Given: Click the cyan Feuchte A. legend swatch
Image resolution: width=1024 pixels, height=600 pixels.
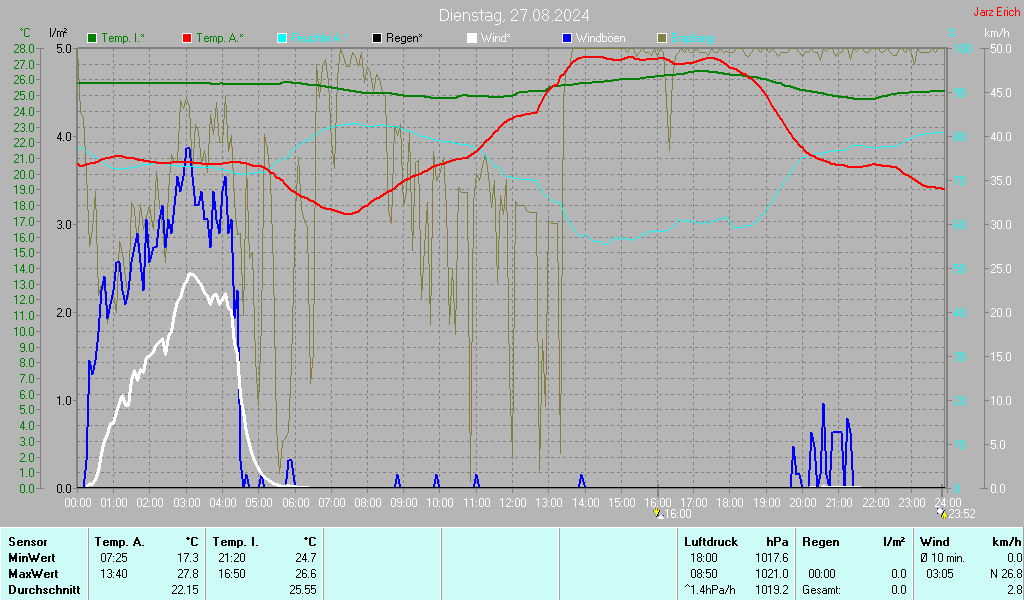Looking at the screenshot, I should click(x=282, y=38).
